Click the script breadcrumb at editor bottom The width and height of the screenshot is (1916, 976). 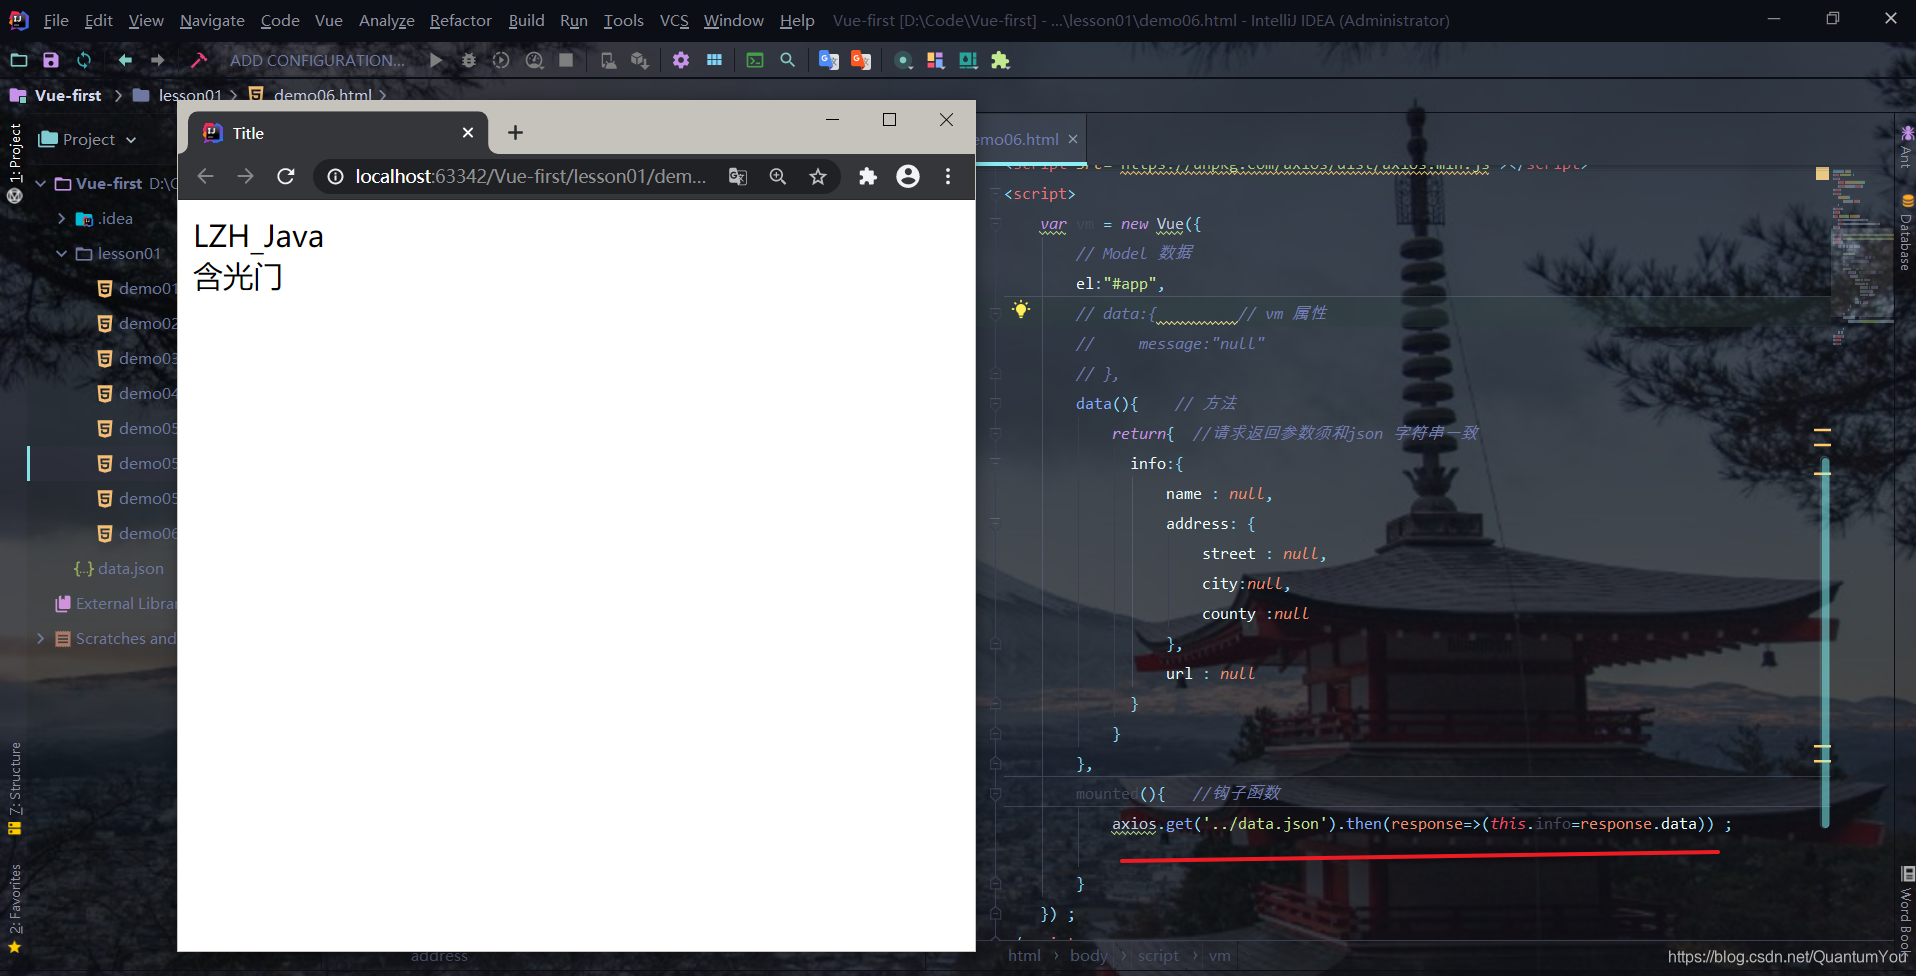(1158, 956)
